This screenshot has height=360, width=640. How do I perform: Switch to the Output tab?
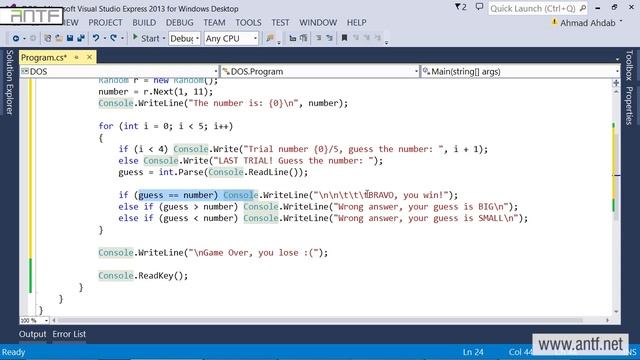(32, 334)
